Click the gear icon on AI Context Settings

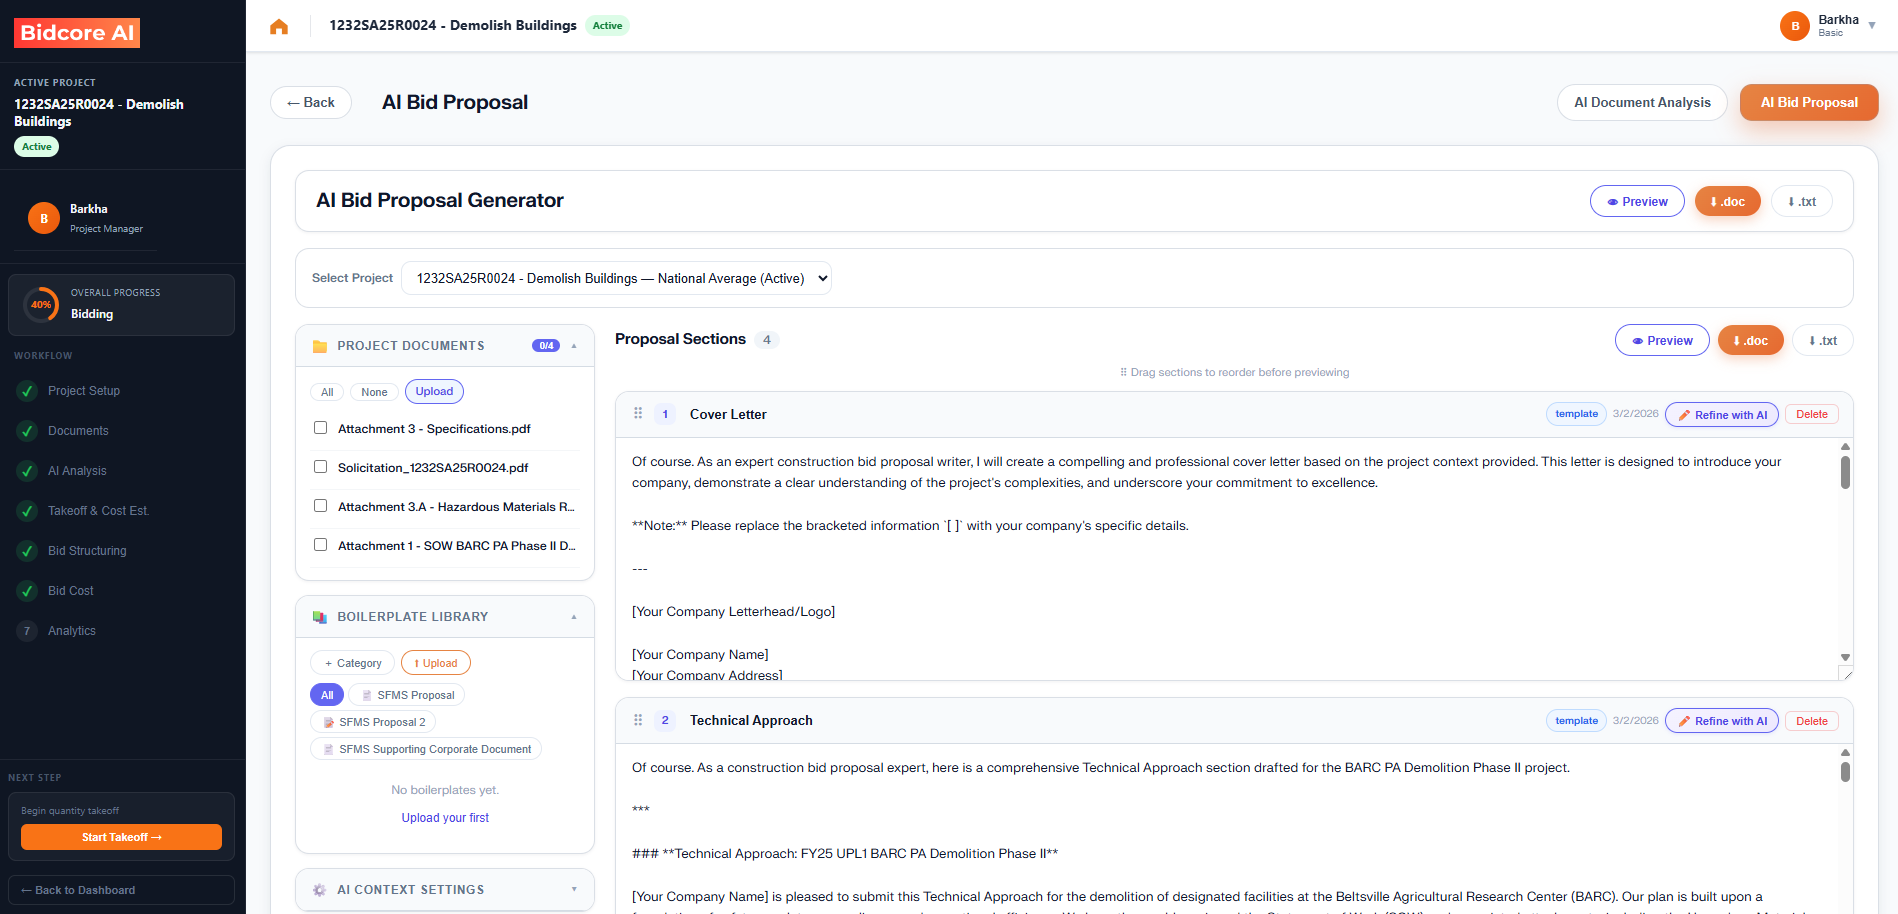point(319,889)
